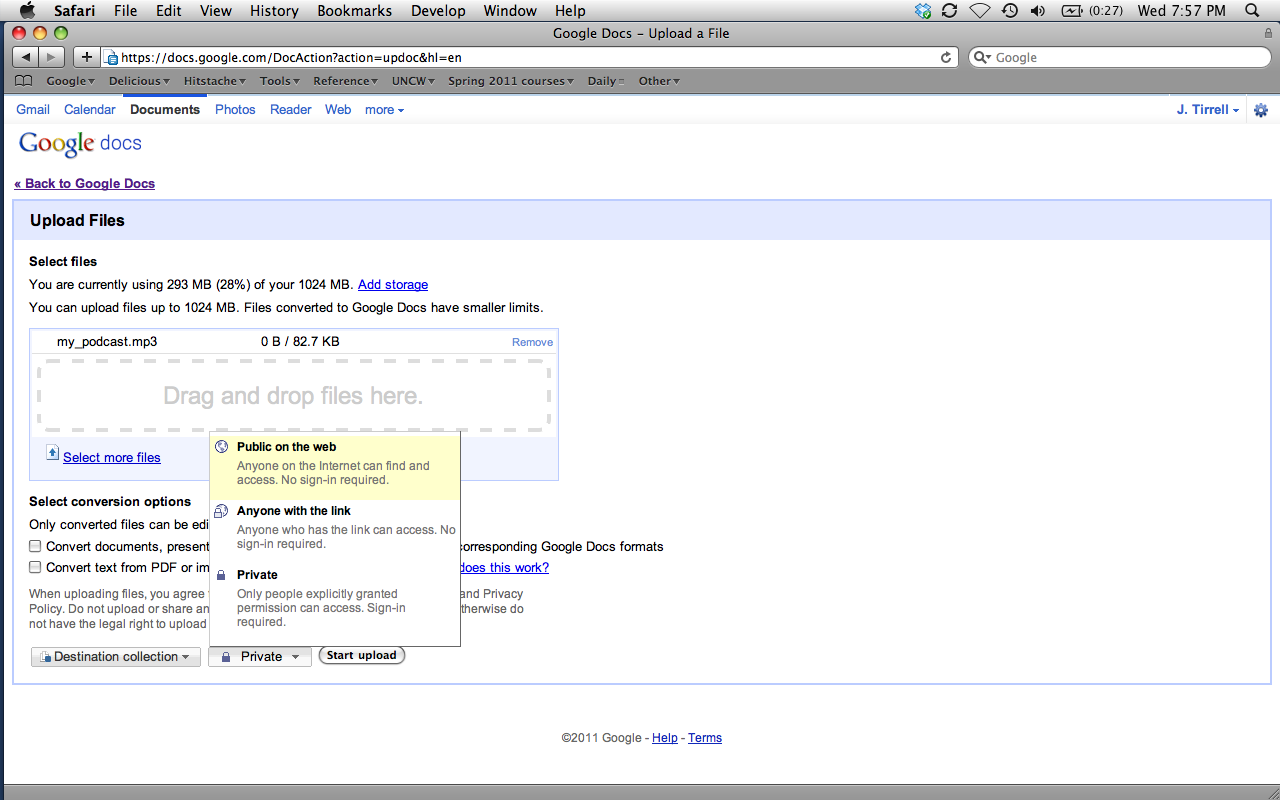Open the File menu
The width and height of the screenshot is (1280, 800).
125,11
